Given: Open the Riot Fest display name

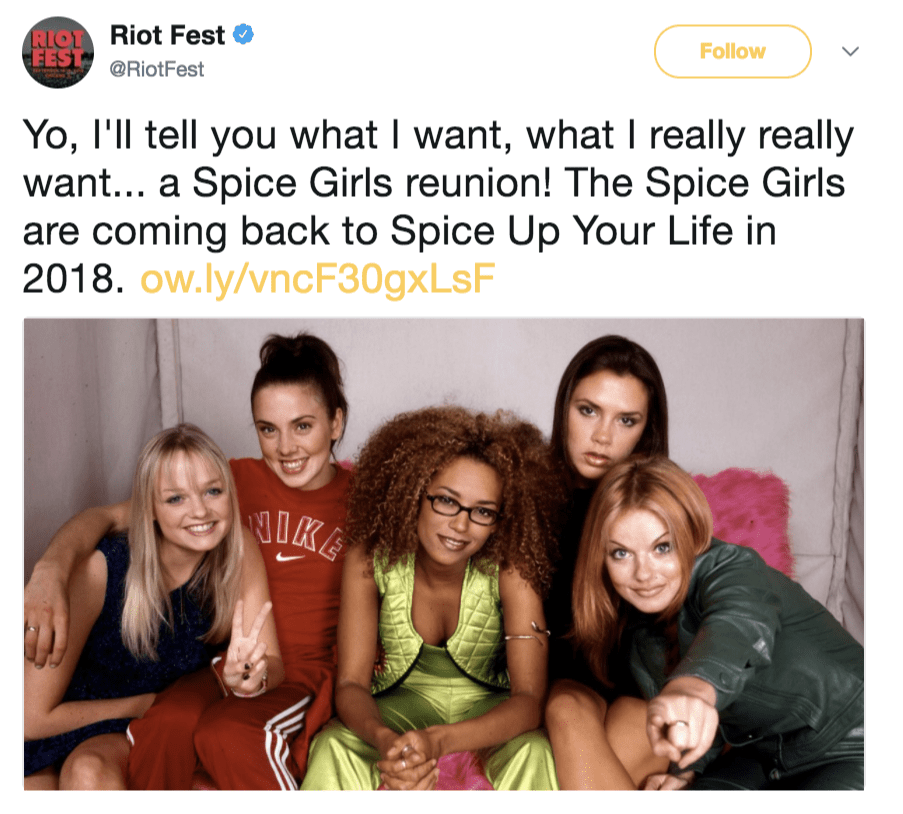Looking at the screenshot, I should point(167,35).
